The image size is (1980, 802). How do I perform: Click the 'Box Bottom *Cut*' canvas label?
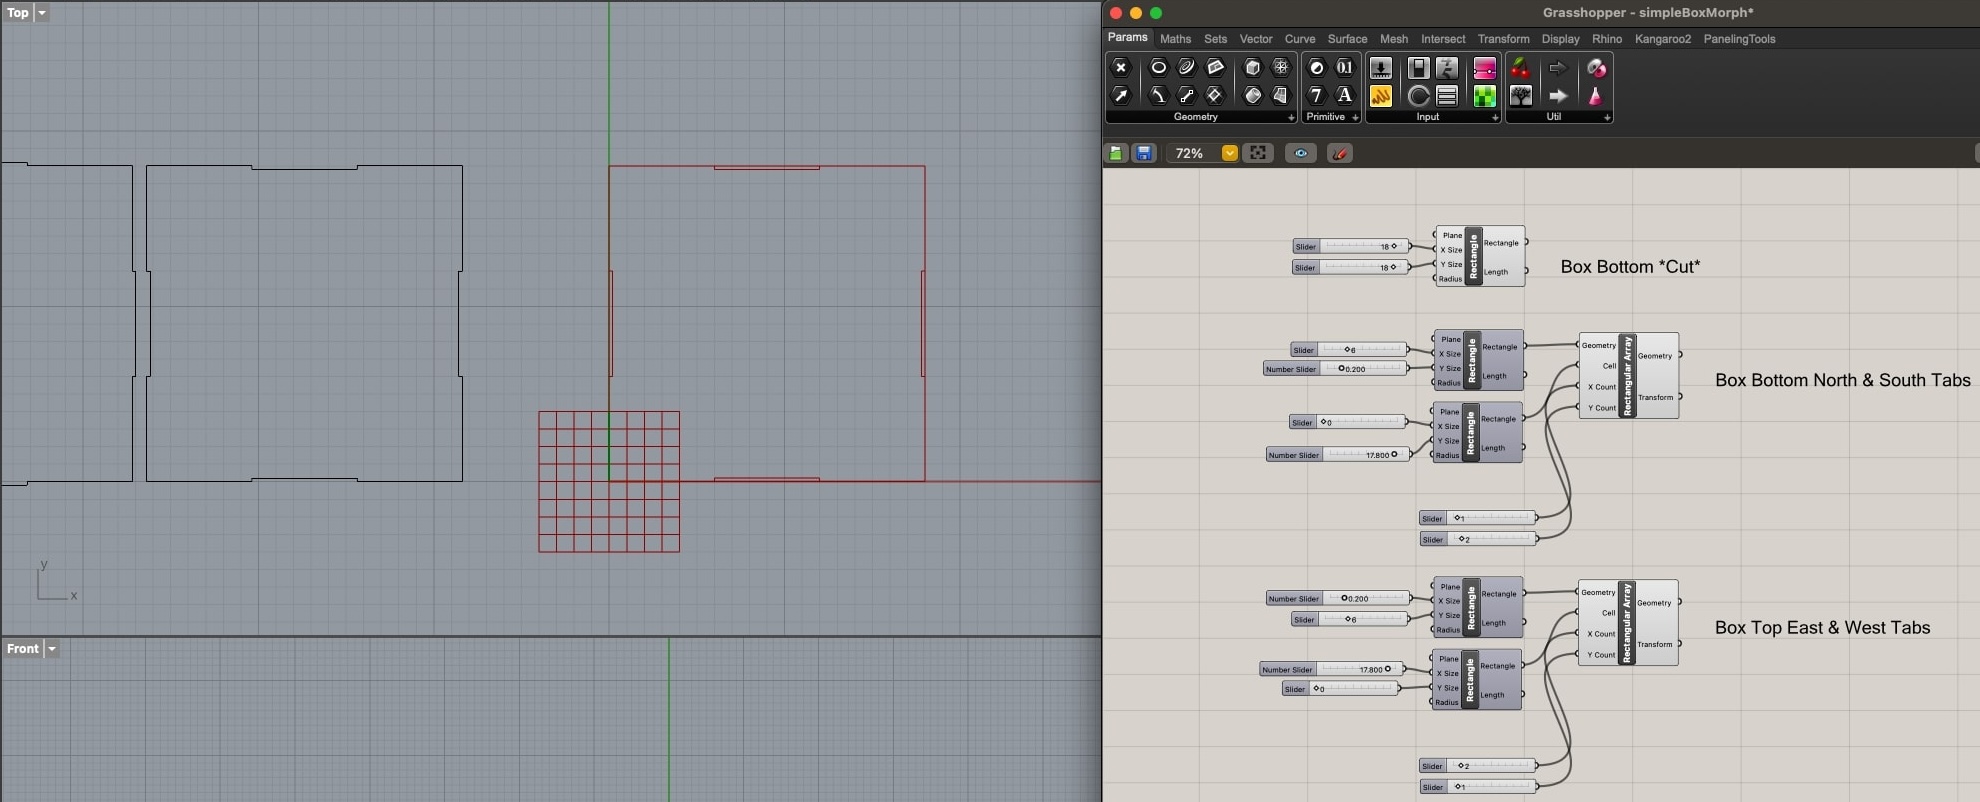click(1630, 267)
